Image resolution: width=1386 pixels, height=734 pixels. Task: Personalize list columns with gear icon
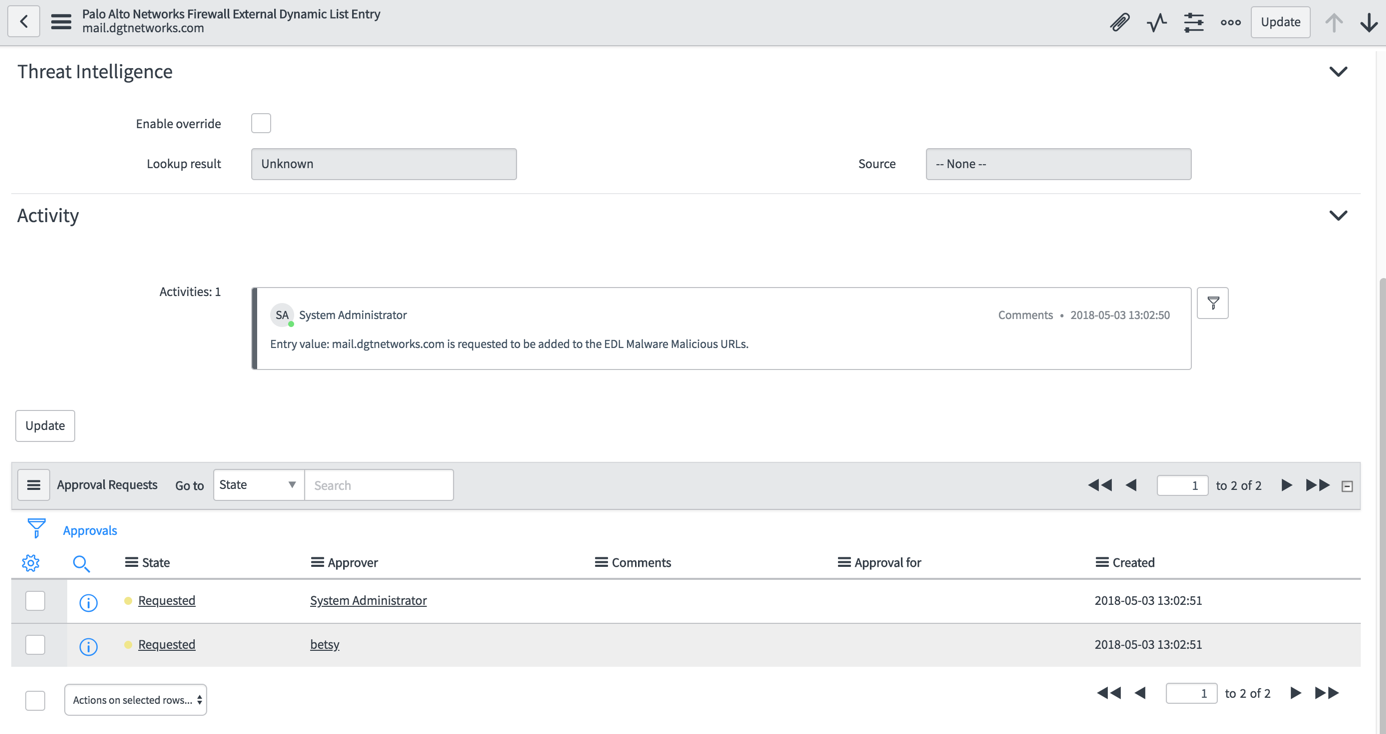tap(31, 563)
